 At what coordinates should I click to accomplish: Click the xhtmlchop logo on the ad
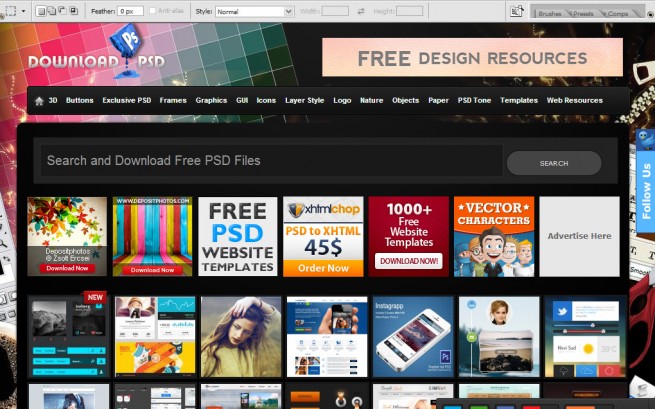(x=323, y=209)
